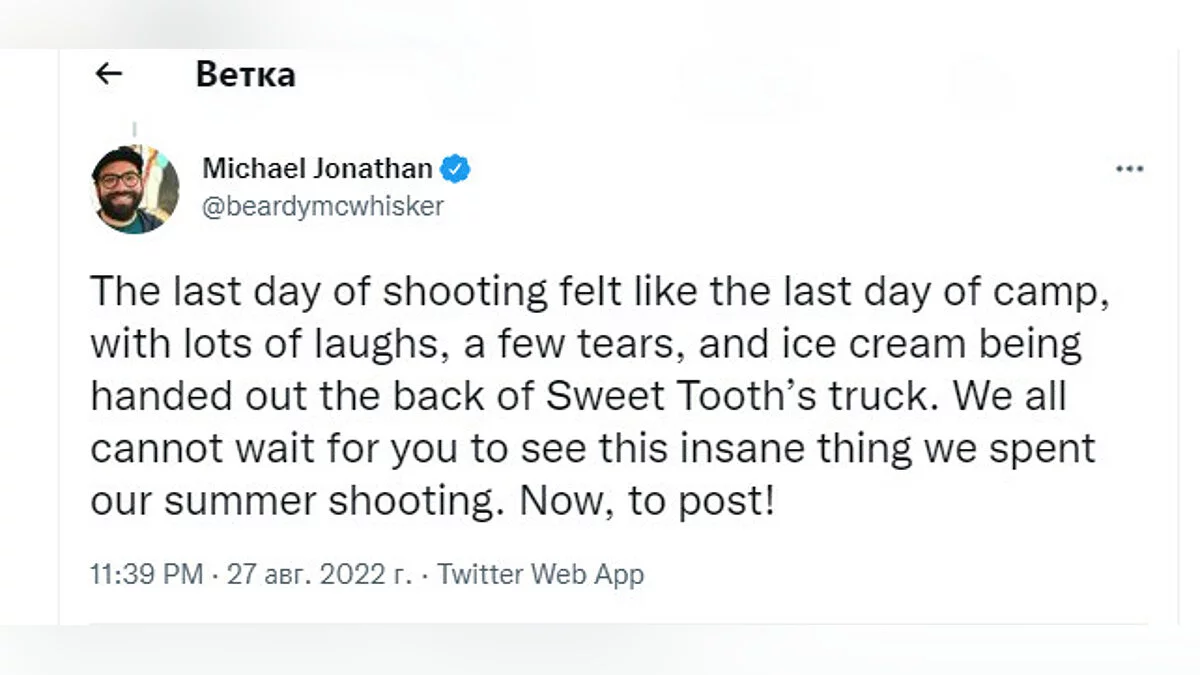
Task: Click the @beardymcwhisker handle
Action: point(323,206)
